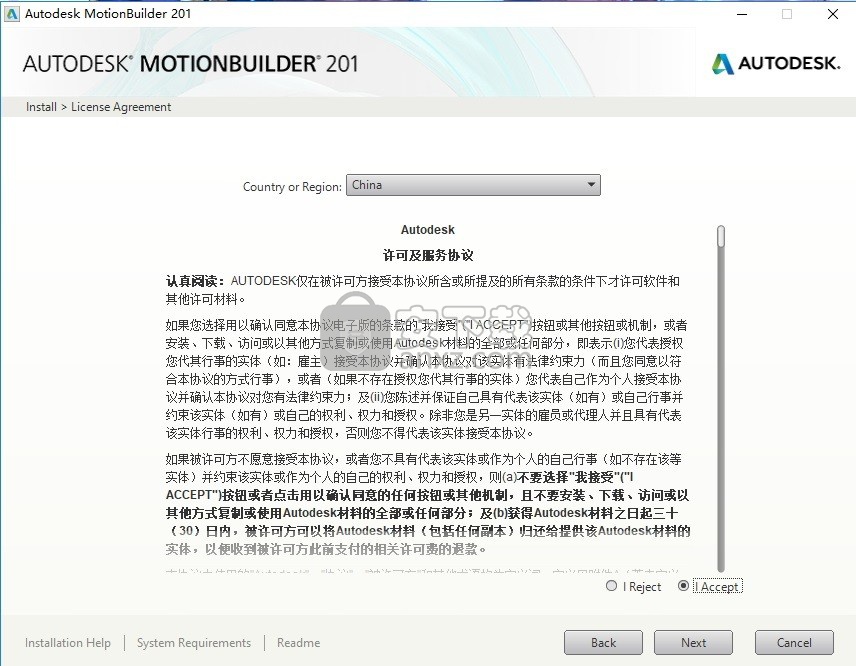Click the Cancel button
This screenshot has height=666, width=856.
[794, 643]
